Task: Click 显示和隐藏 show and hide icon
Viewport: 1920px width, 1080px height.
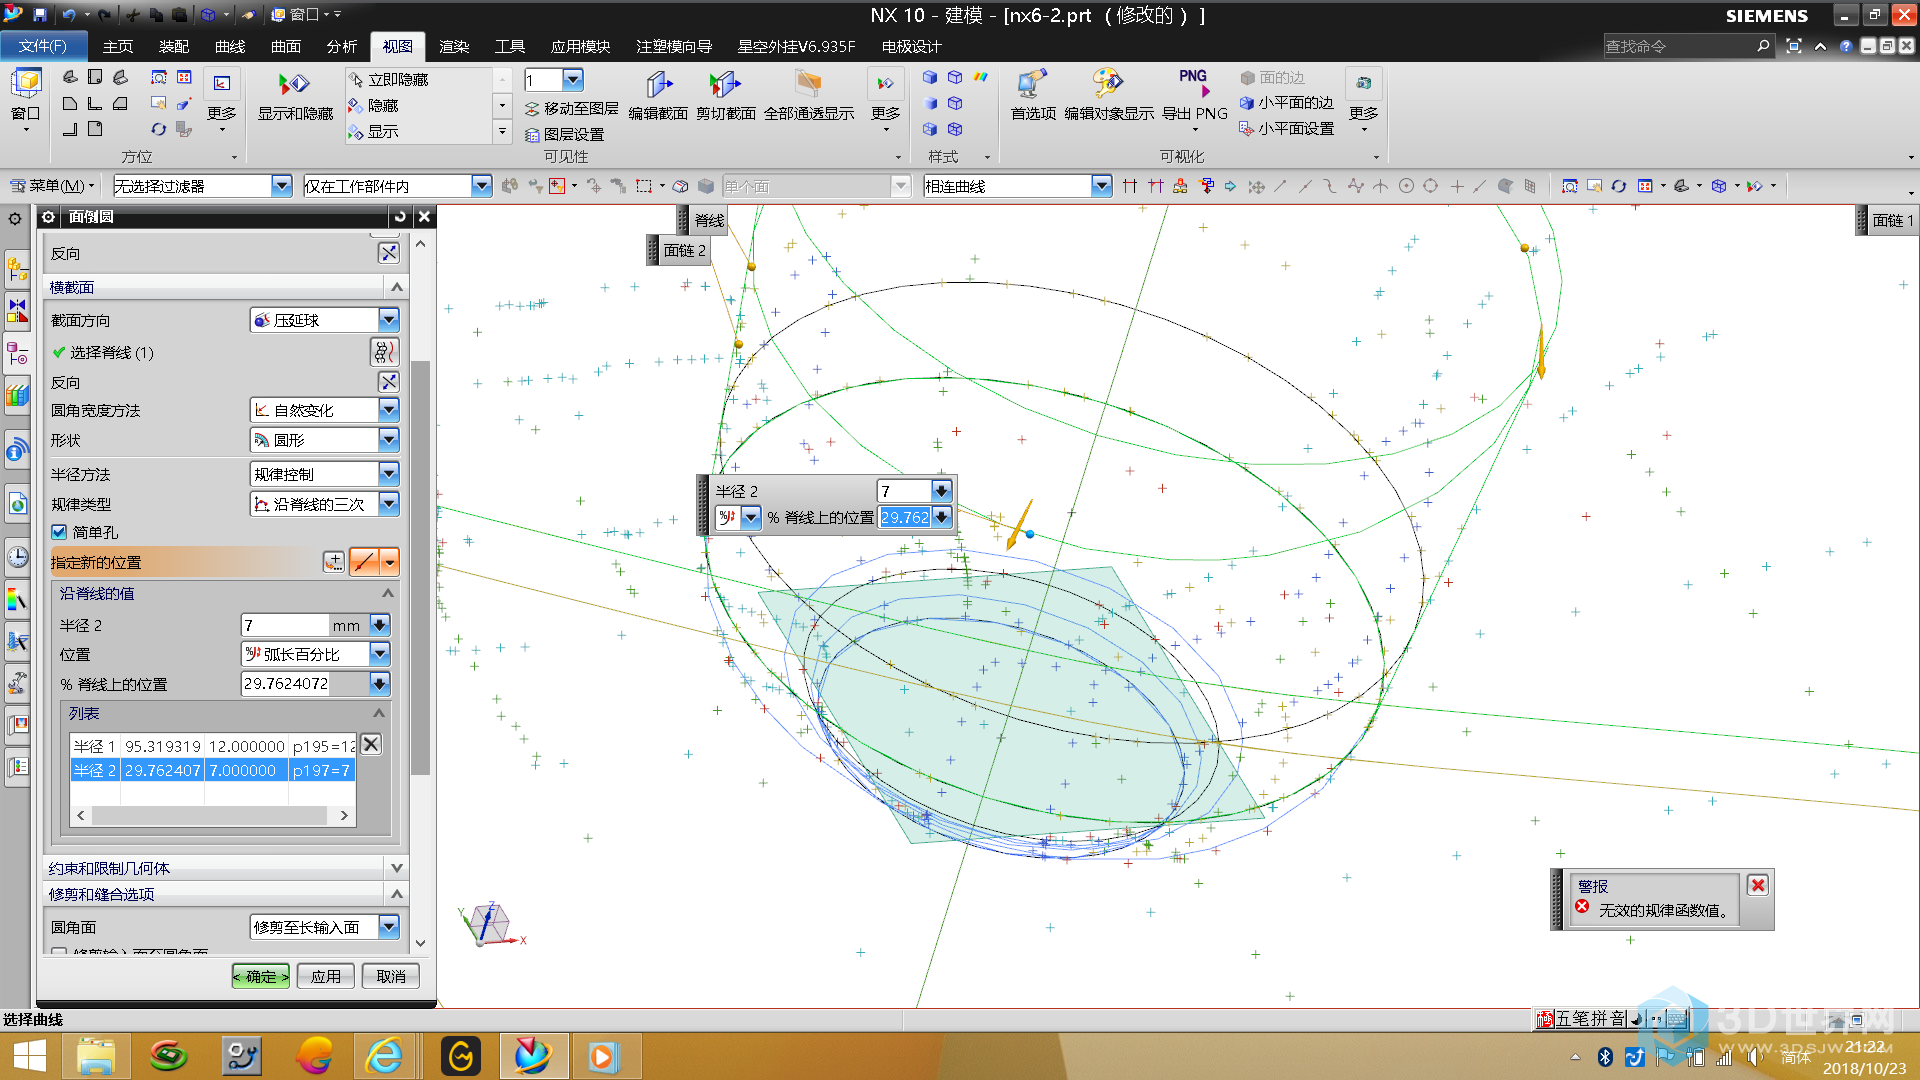Action: click(x=295, y=95)
